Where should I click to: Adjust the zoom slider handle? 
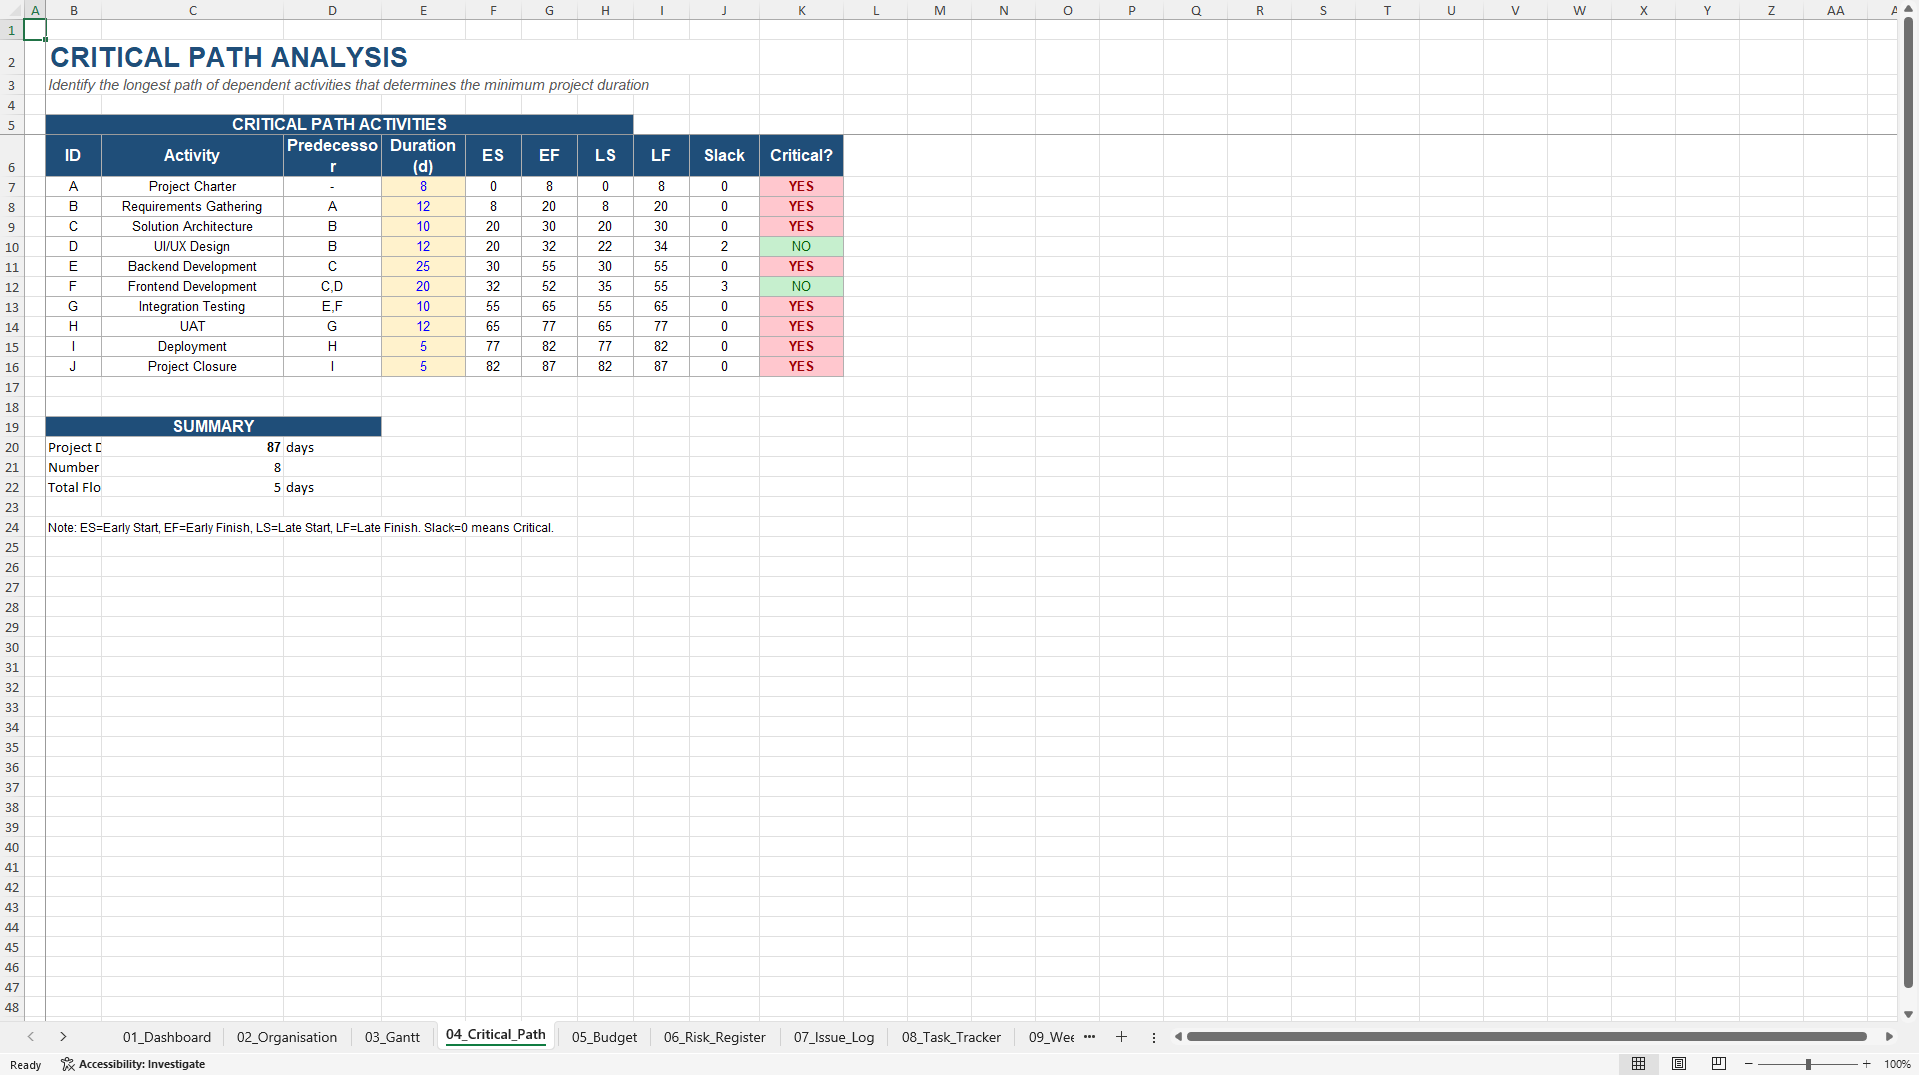point(1808,1064)
